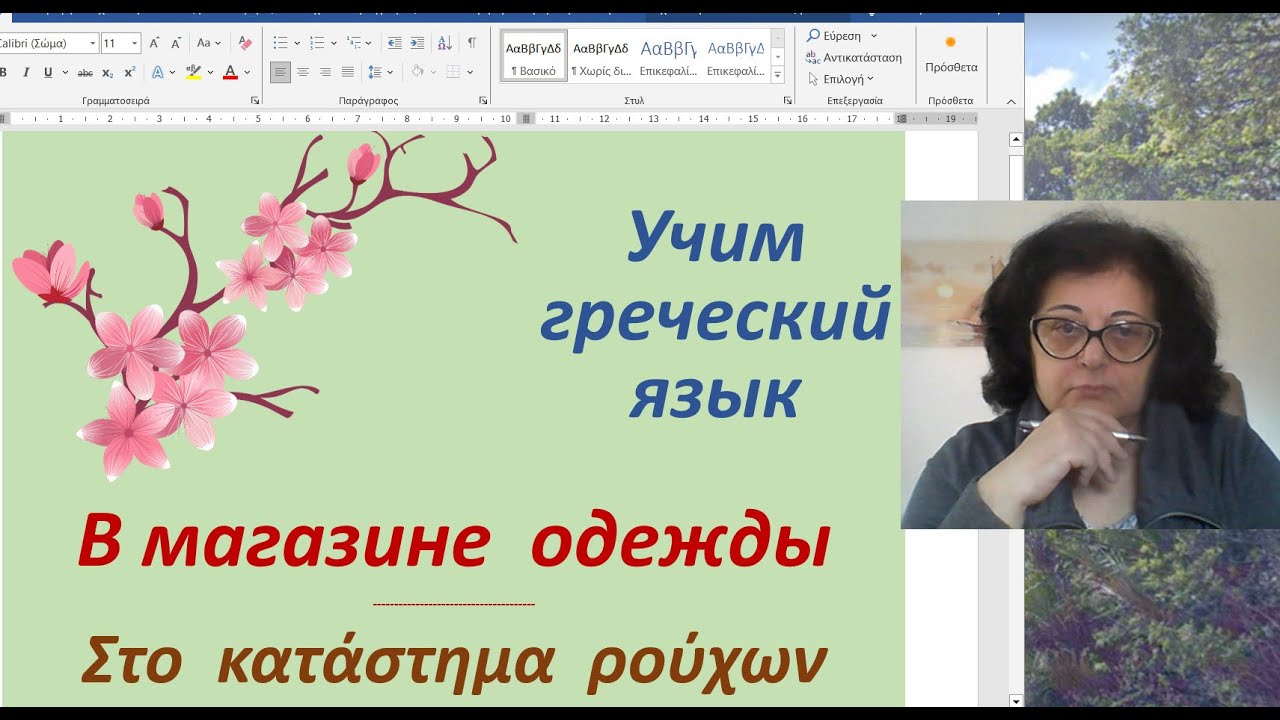This screenshot has width=1280, height=720.
Task: Open the change case (Aa) dropdown
Action: (x=209, y=43)
